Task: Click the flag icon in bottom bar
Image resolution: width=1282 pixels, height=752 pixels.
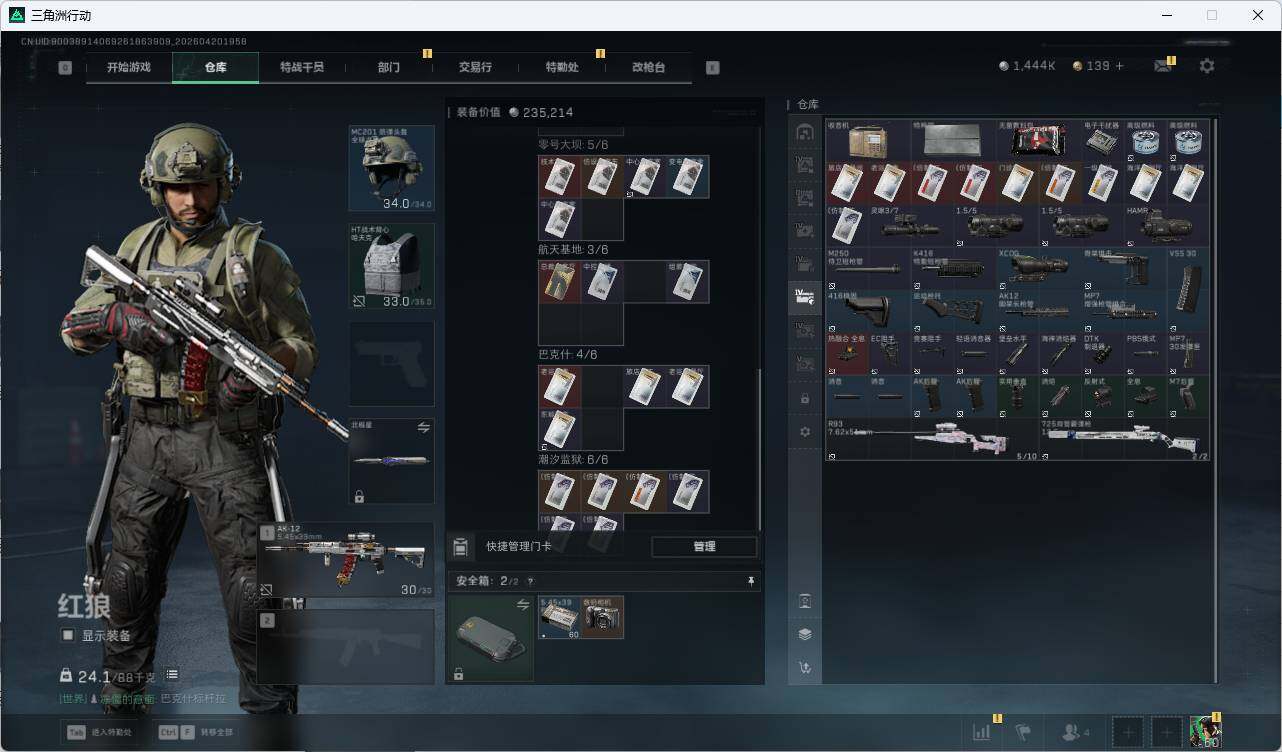Action: pyautogui.click(x=1022, y=732)
